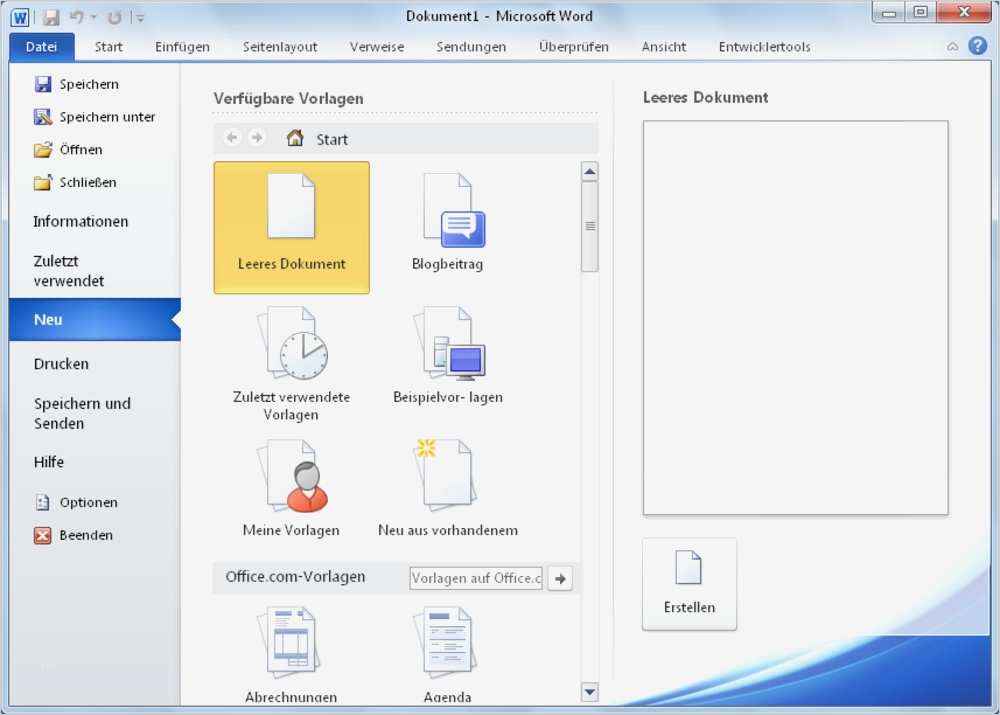
Task: Open Meine Vorlagen
Action: 291,480
